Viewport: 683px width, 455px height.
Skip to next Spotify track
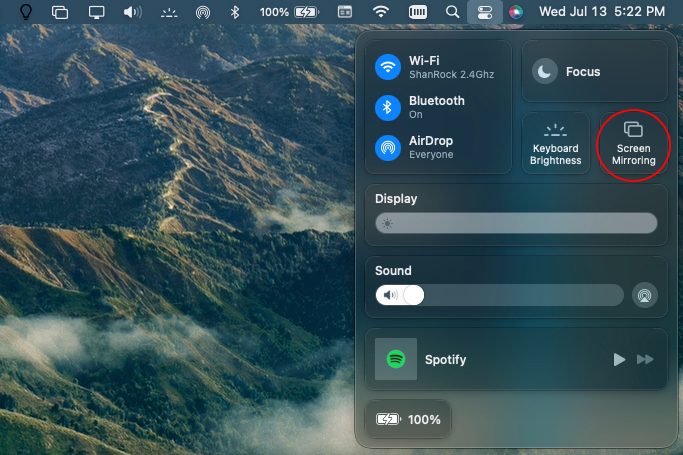click(645, 360)
